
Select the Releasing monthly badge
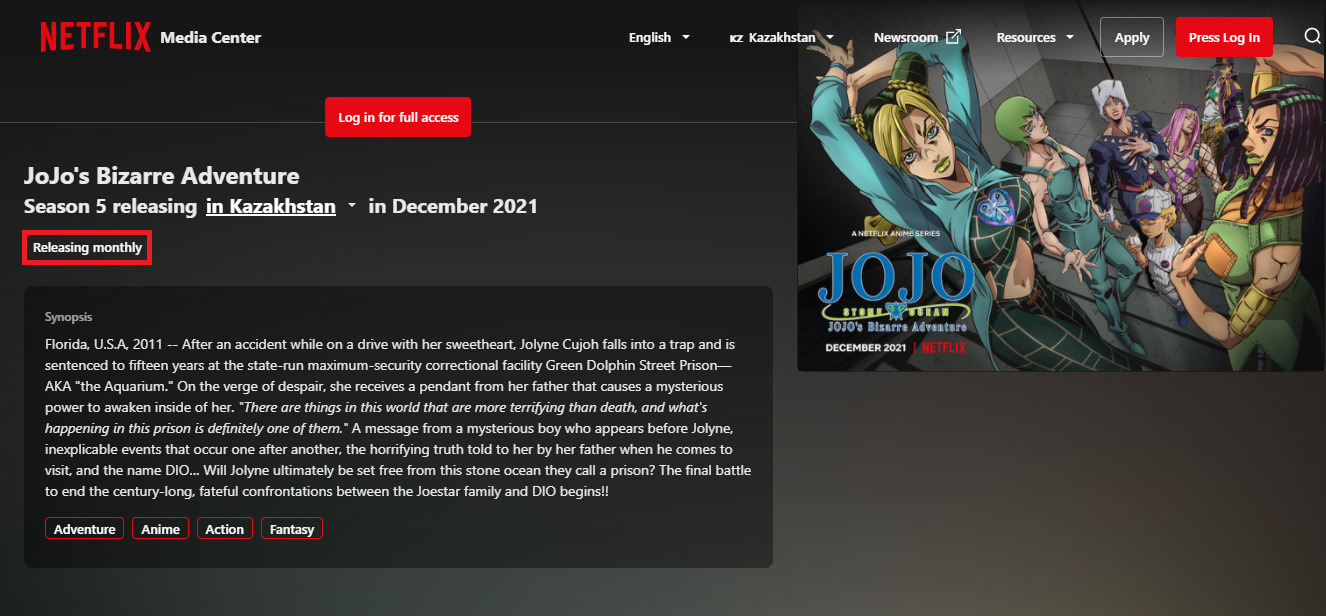click(x=88, y=247)
